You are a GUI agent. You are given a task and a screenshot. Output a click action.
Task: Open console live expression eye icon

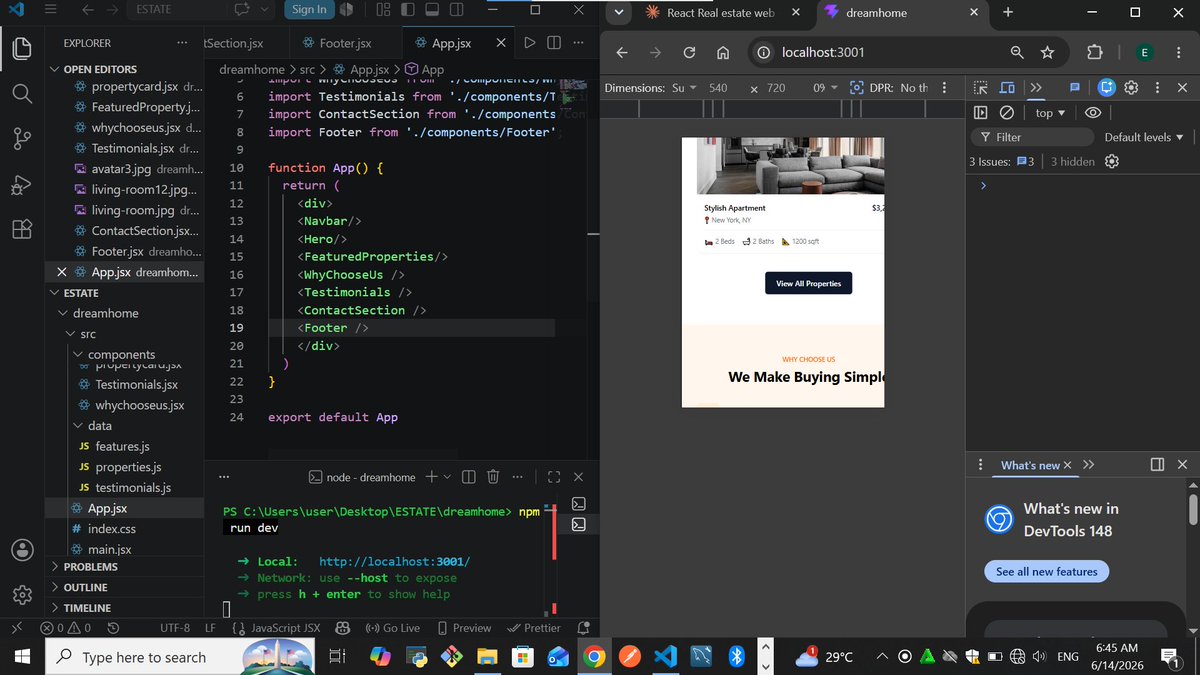(1093, 113)
